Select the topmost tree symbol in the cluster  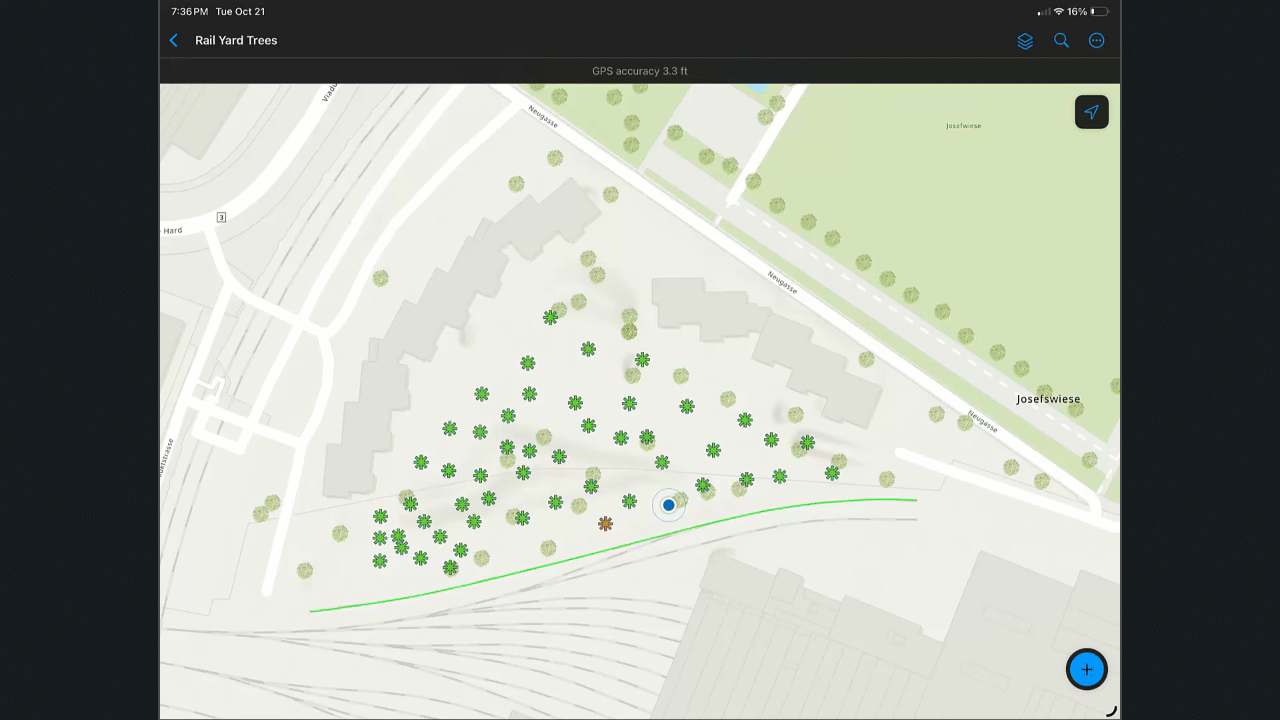[550, 317]
